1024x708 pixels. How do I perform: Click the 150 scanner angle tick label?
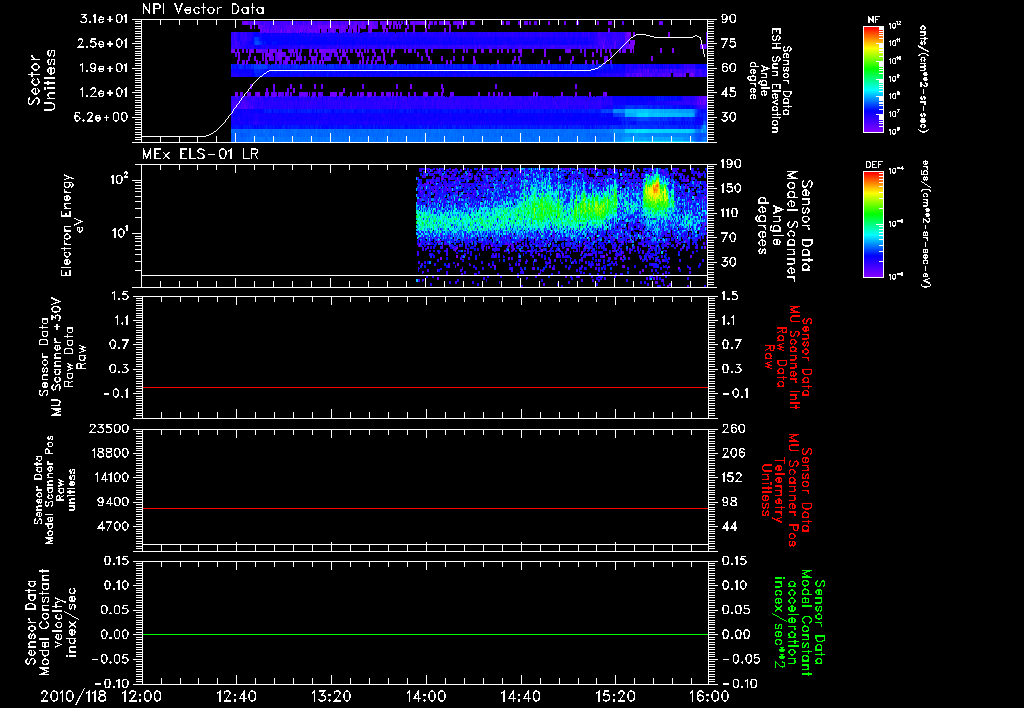coord(732,188)
